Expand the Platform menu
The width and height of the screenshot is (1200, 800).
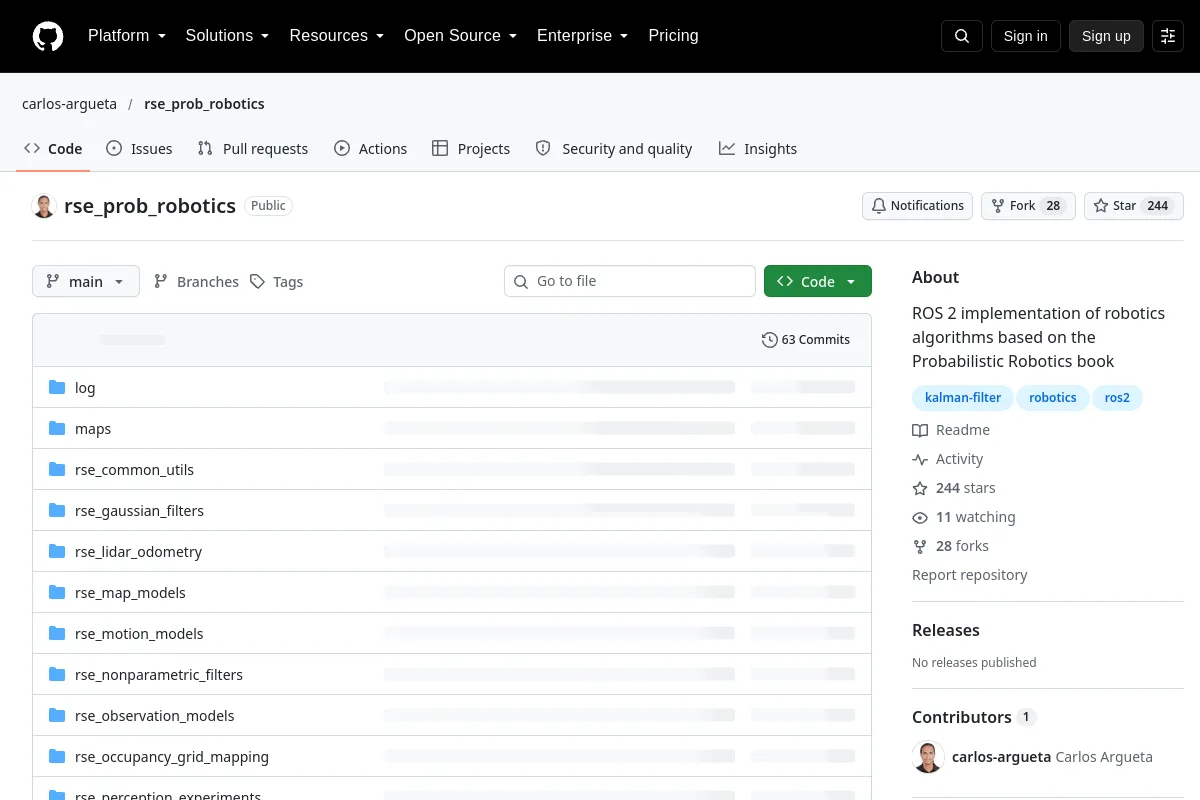(126, 36)
